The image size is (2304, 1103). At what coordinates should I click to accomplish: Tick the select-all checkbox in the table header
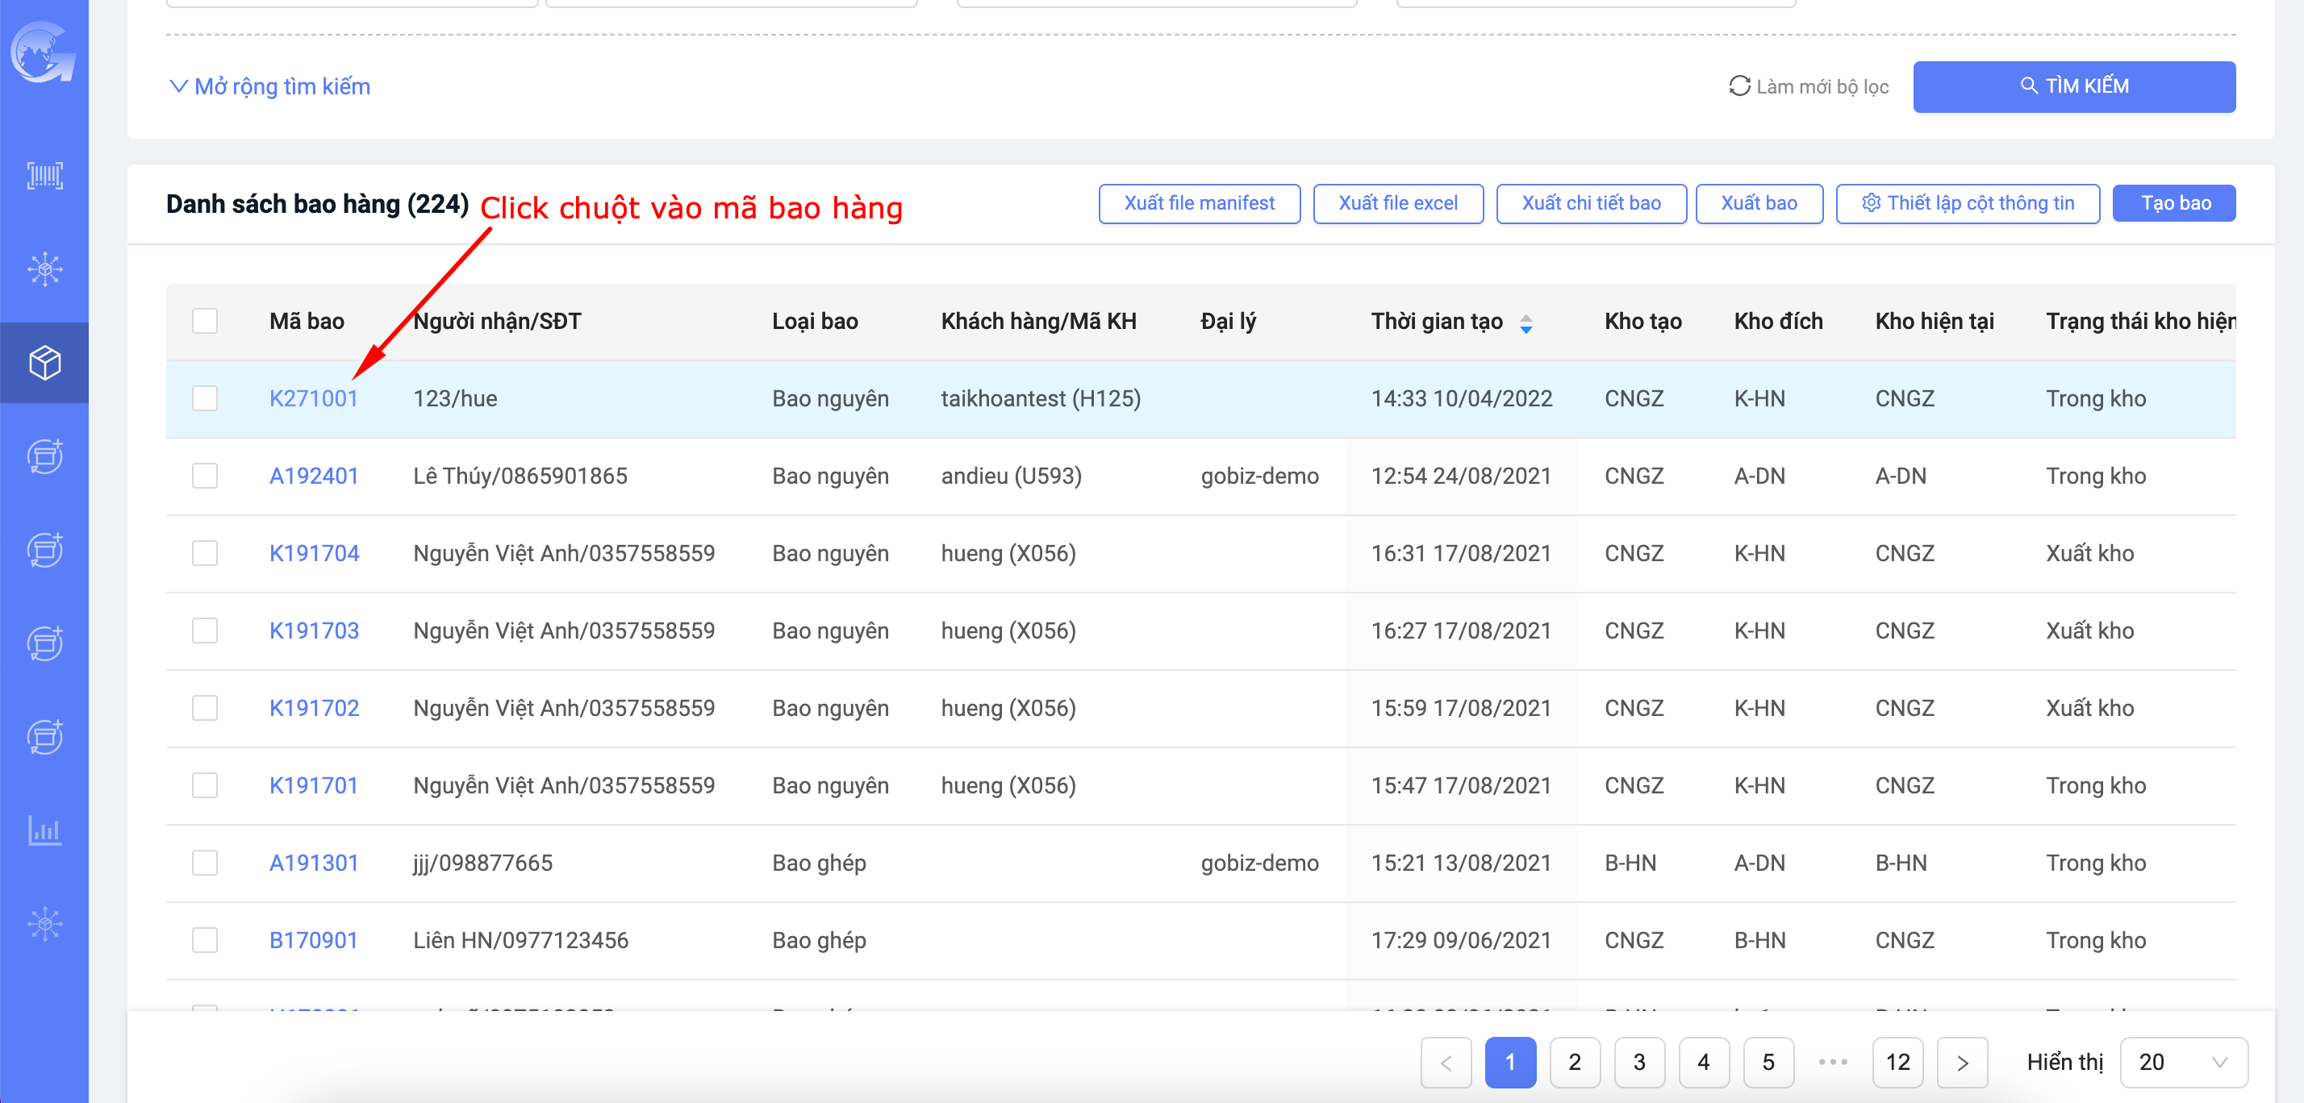point(205,321)
